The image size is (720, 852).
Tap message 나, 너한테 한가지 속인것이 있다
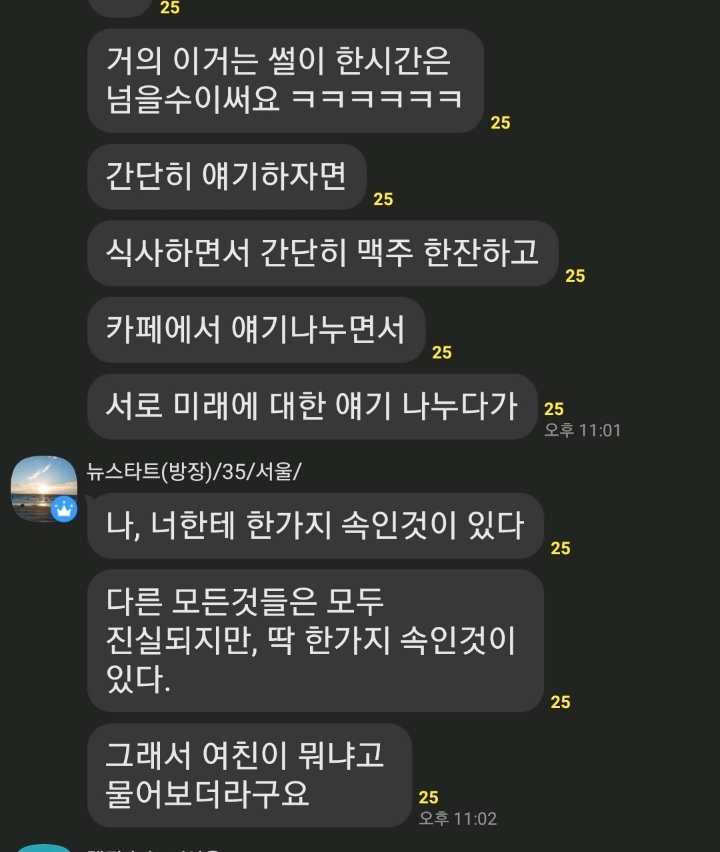[x=315, y=525]
